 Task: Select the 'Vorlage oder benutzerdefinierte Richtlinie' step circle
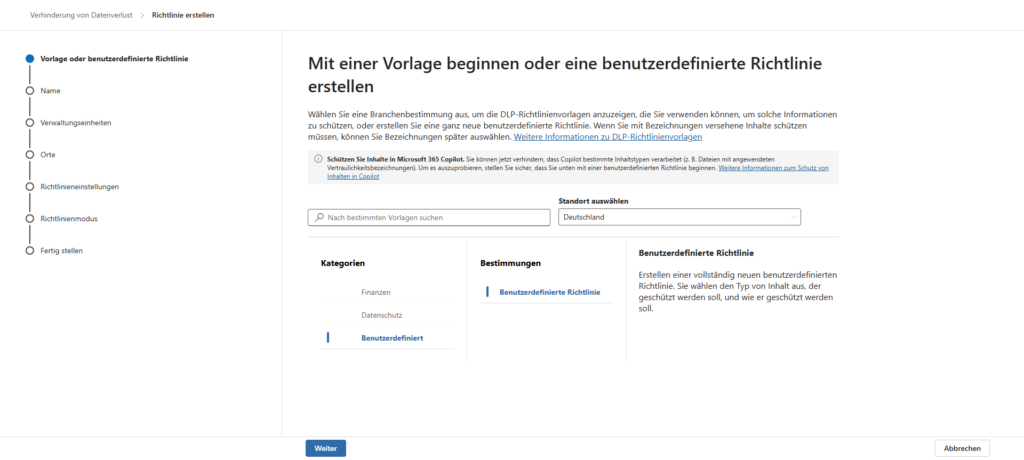point(30,58)
